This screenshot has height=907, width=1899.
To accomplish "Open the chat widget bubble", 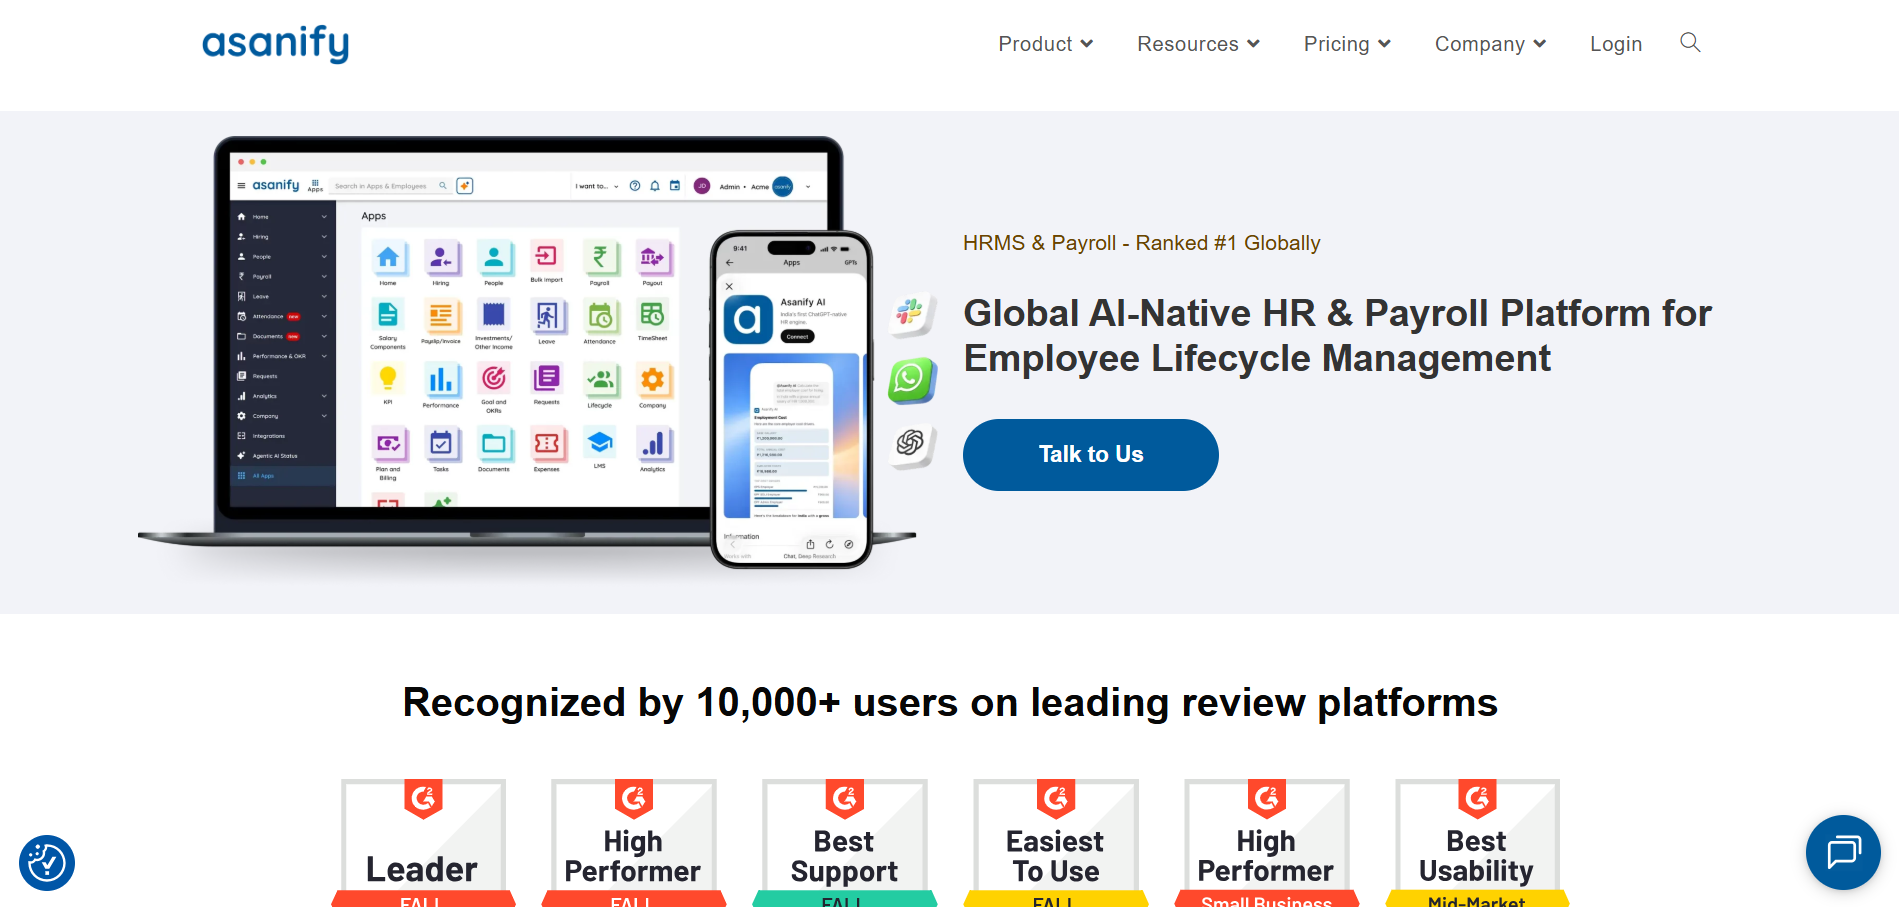I will tap(1843, 852).
